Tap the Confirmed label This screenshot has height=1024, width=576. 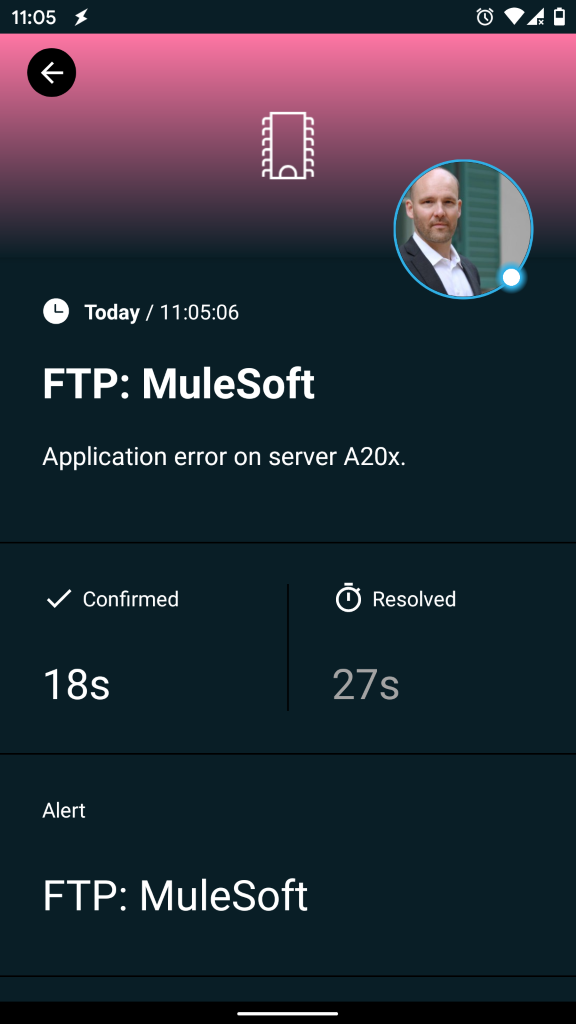[131, 599]
